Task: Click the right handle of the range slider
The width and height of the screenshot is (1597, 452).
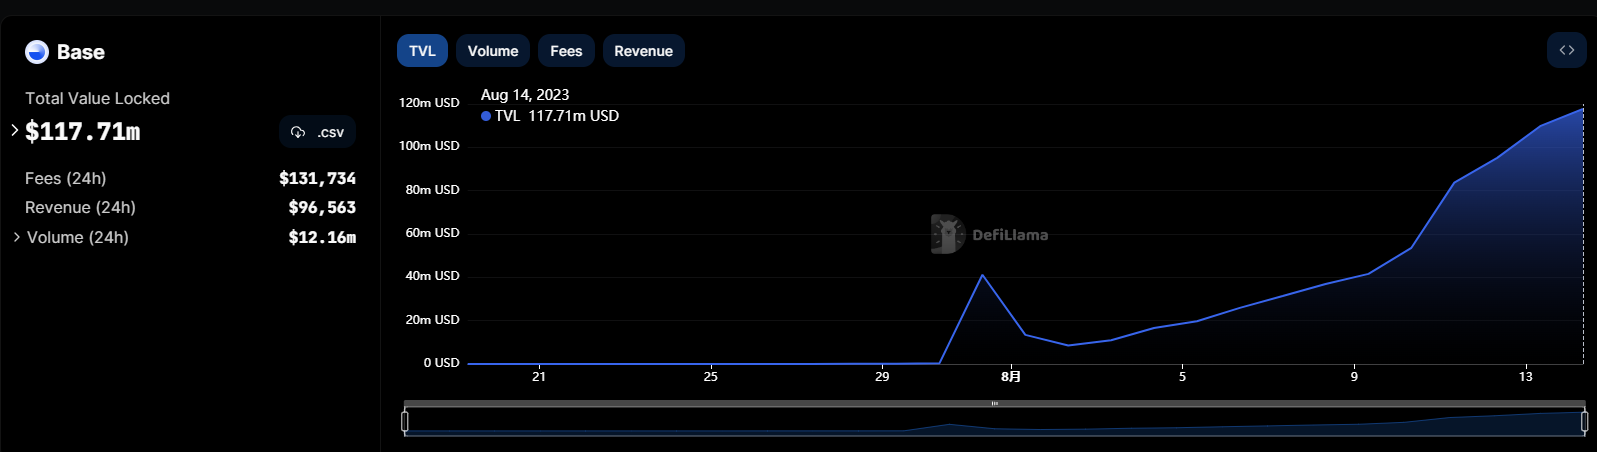Action: tap(1584, 422)
